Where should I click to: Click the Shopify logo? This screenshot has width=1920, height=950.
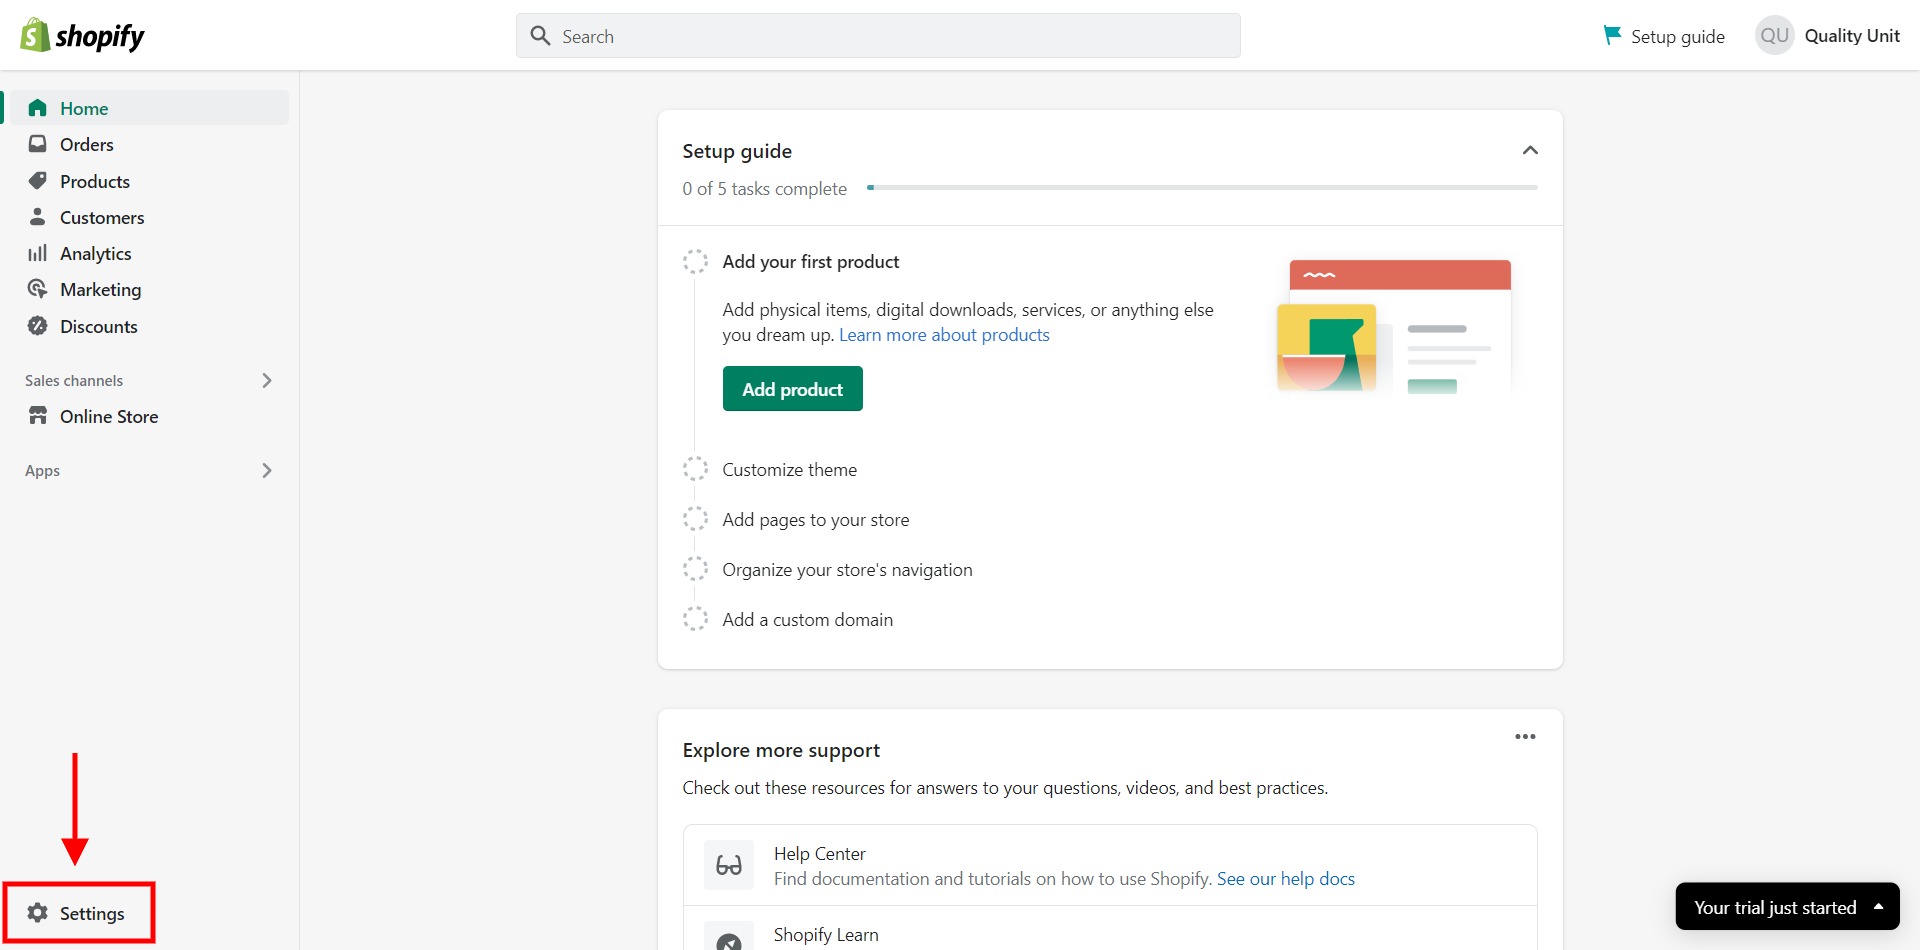(82, 36)
